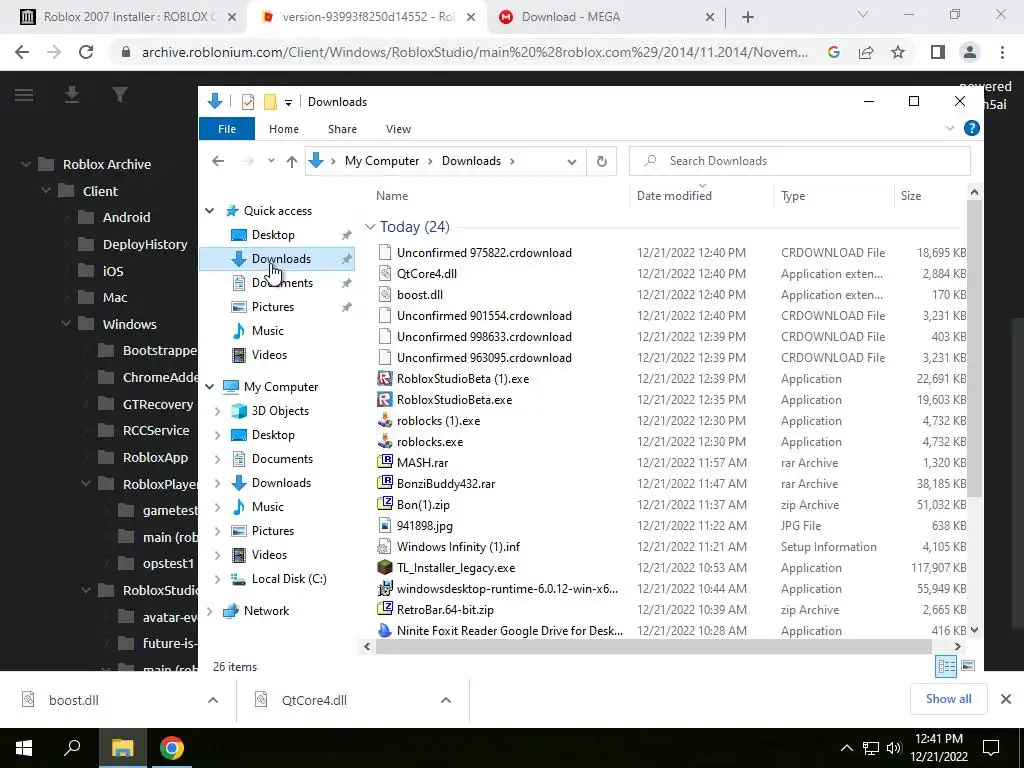Open Explorer help question mark icon
Viewport: 1024px width, 768px height.
pyautogui.click(x=972, y=129)
